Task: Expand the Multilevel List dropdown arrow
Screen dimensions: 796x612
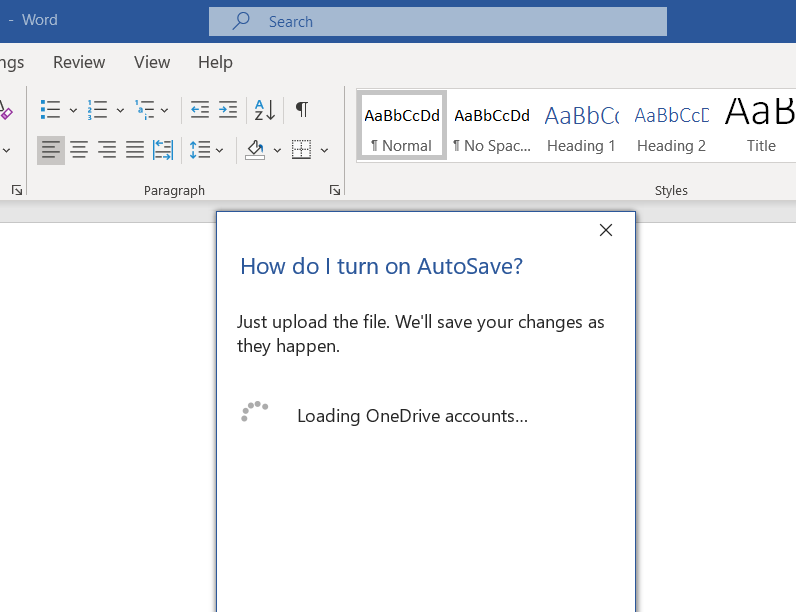Action: click(164, 110)
